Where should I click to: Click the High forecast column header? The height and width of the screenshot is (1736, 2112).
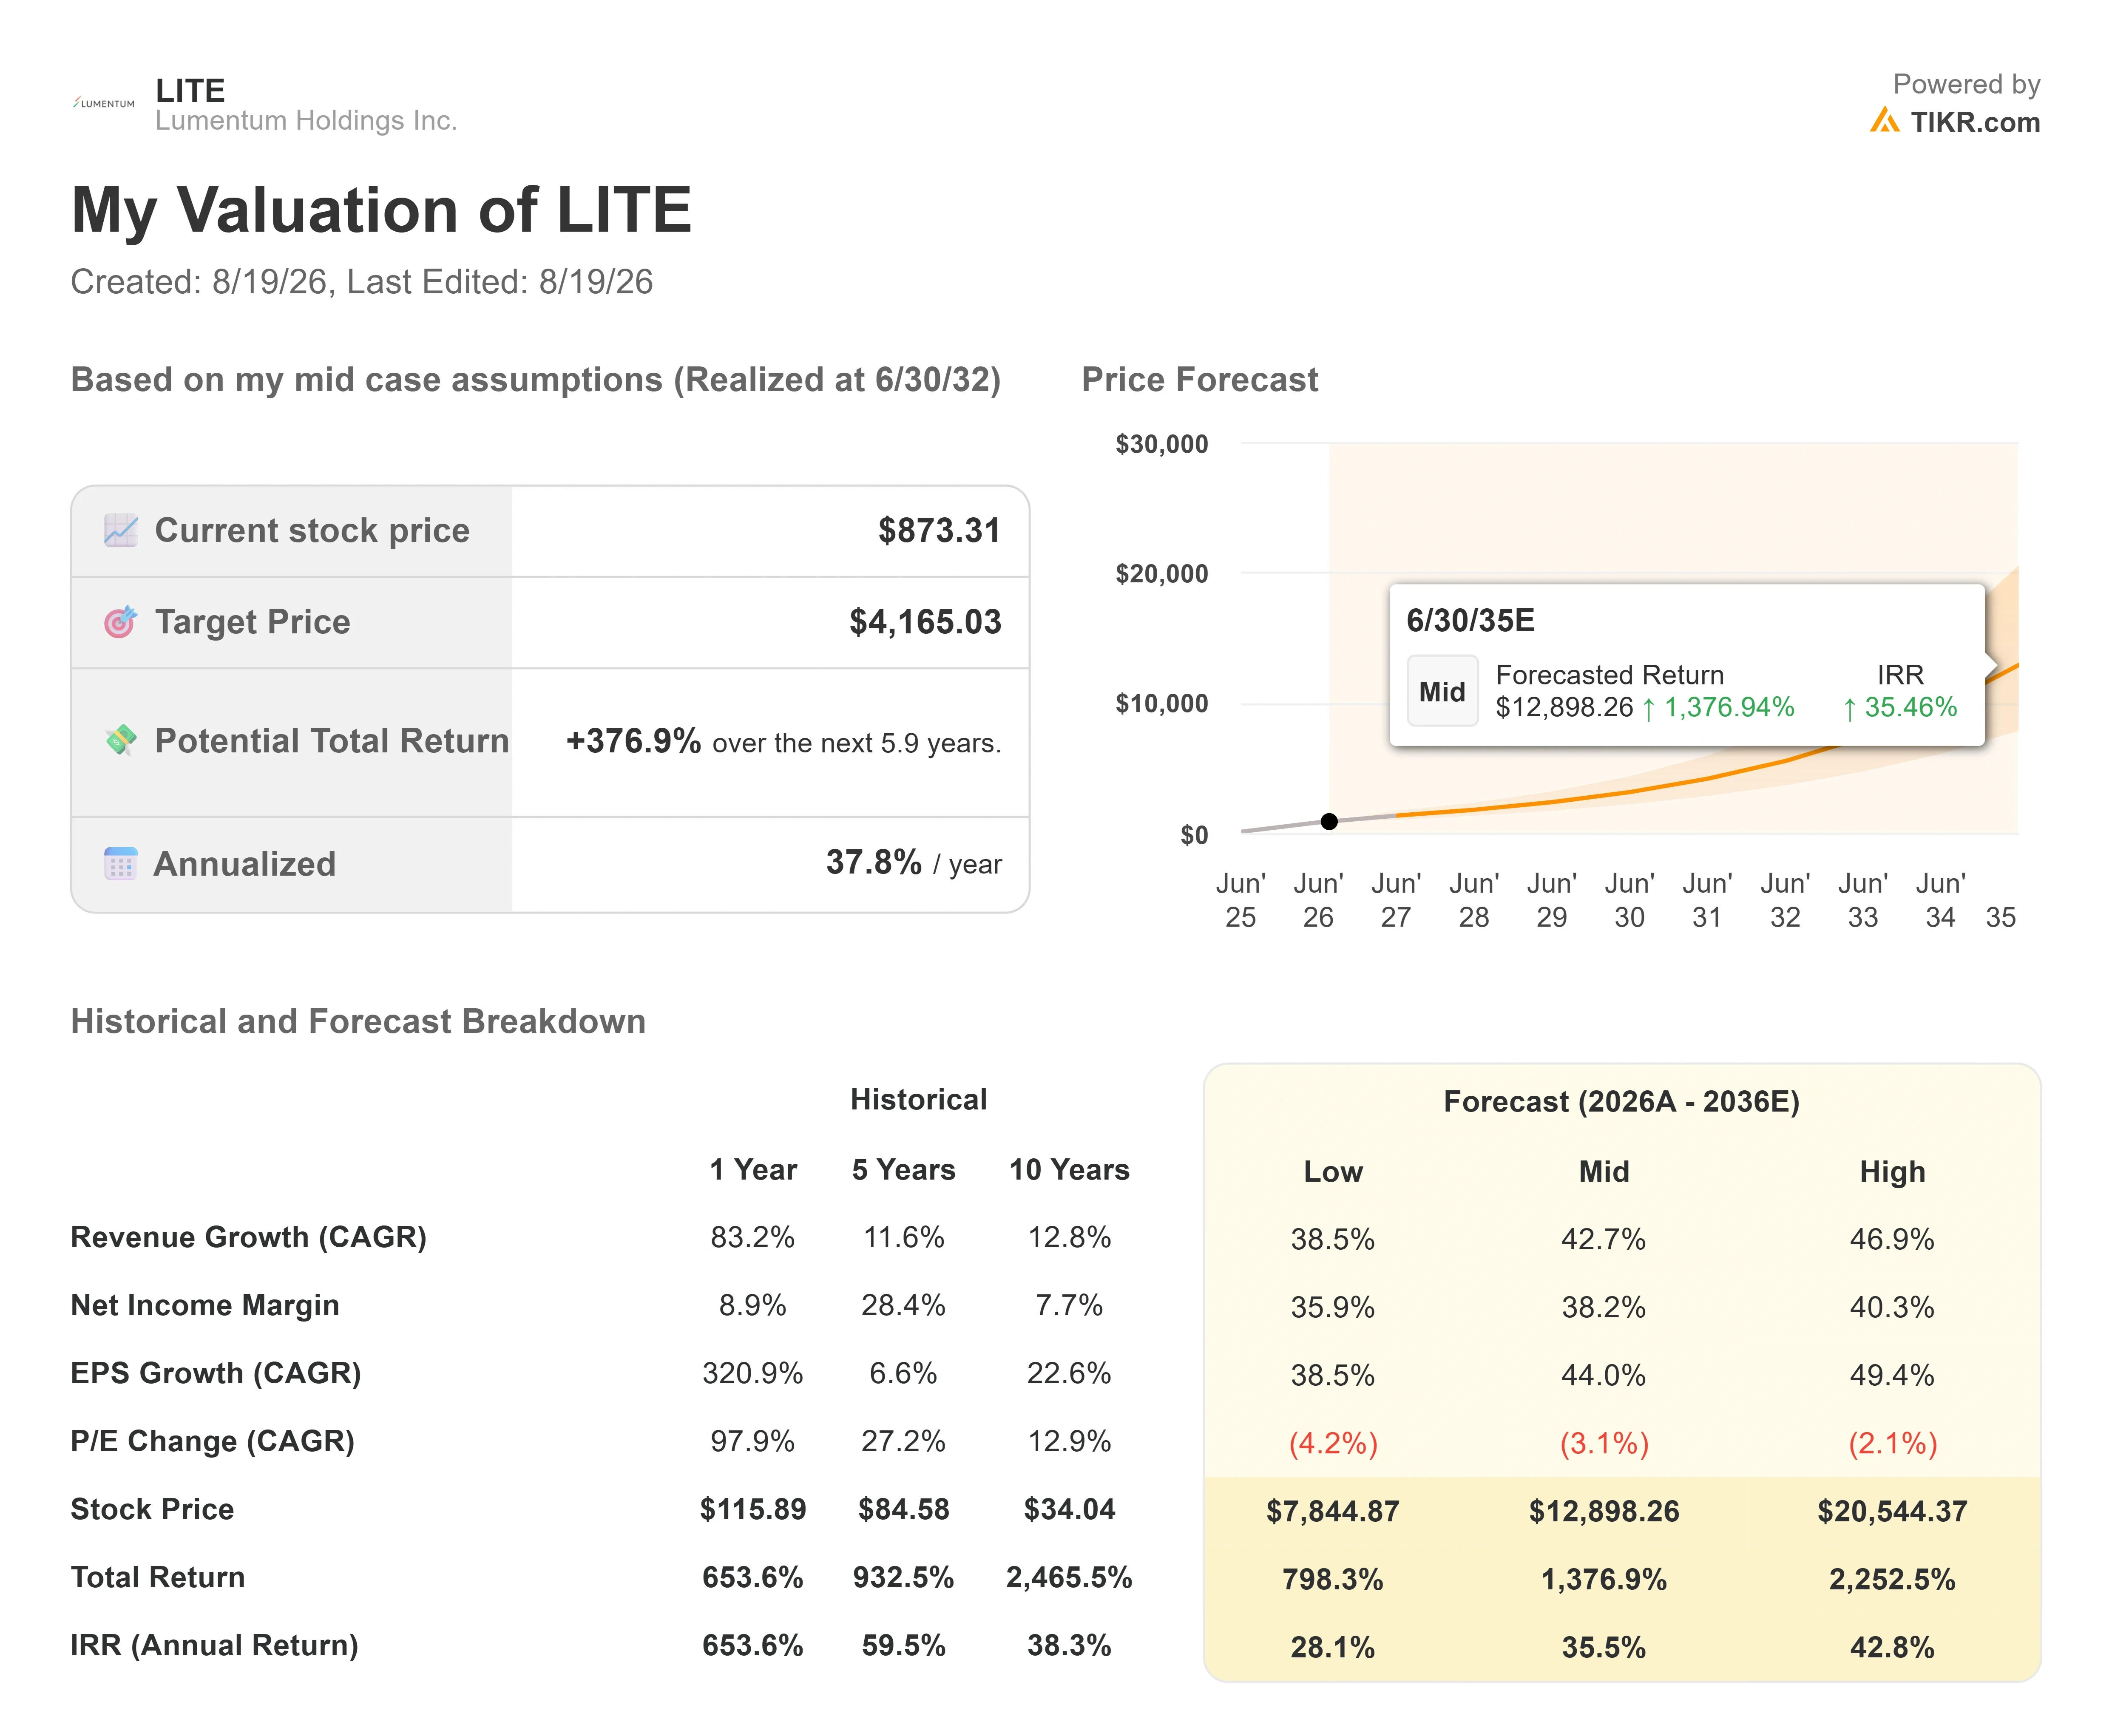click(1892, 1172)
